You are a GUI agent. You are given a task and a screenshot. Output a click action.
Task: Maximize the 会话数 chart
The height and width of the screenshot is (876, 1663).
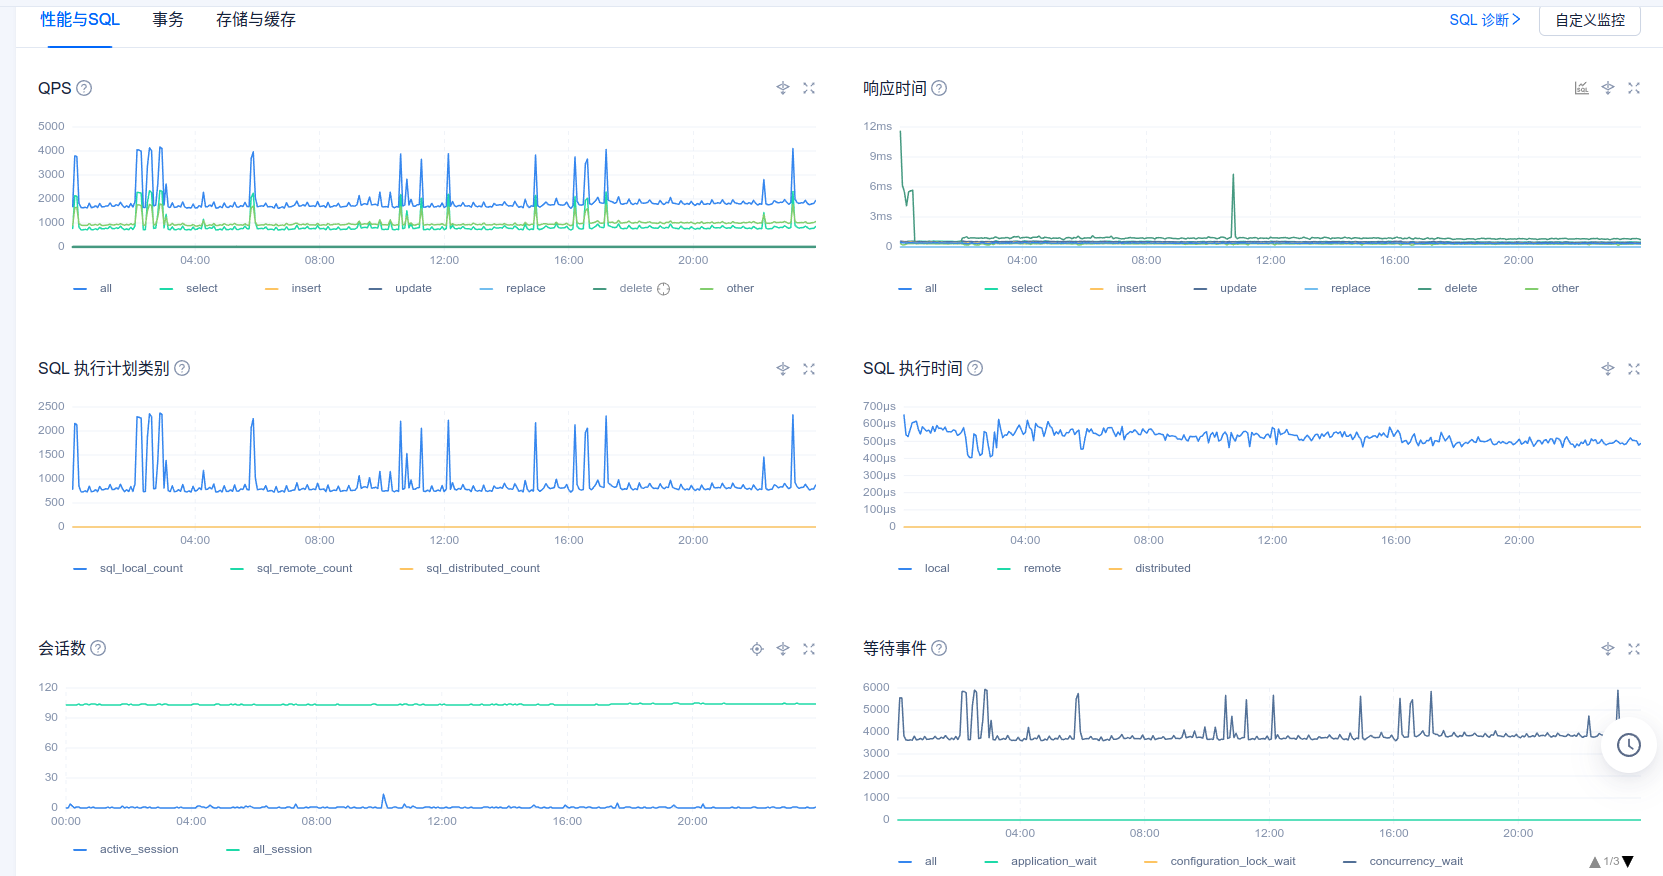(x=809, y=649)
